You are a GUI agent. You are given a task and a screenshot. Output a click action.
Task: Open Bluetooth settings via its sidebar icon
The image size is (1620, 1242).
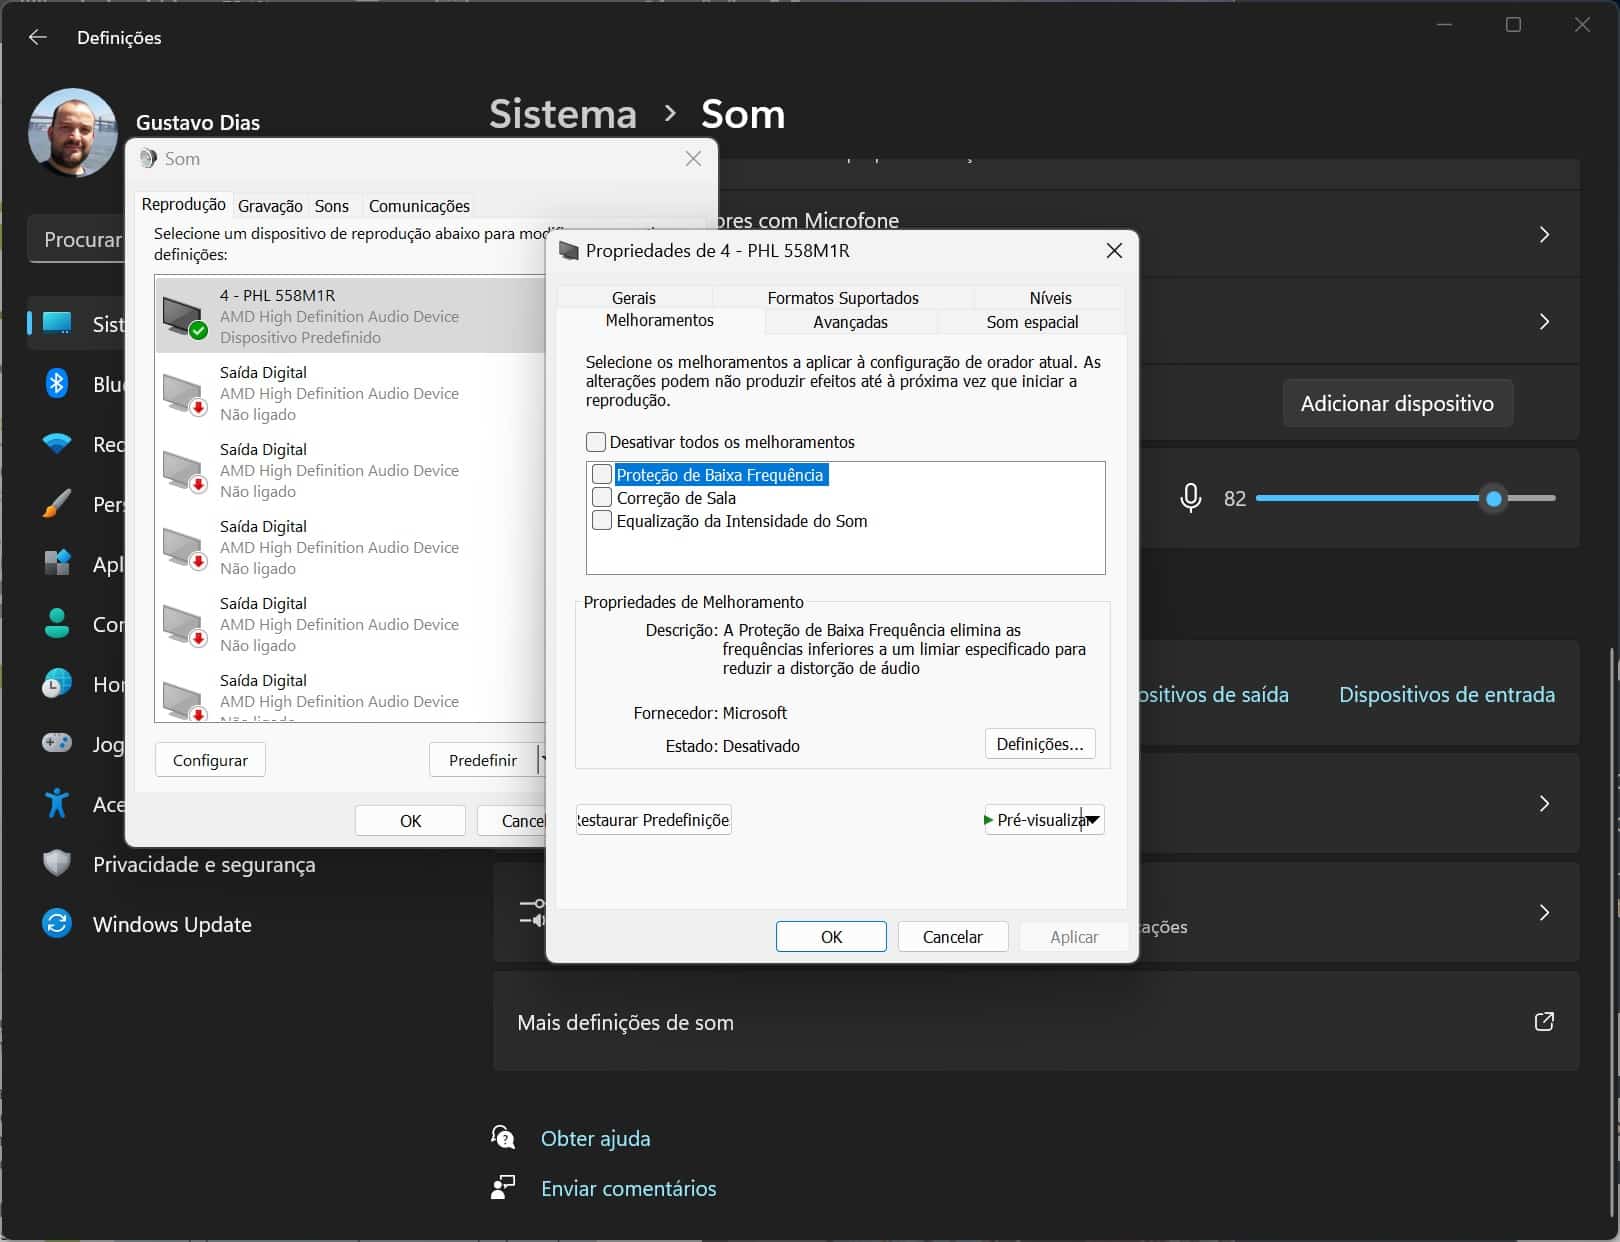coord(57,384)
